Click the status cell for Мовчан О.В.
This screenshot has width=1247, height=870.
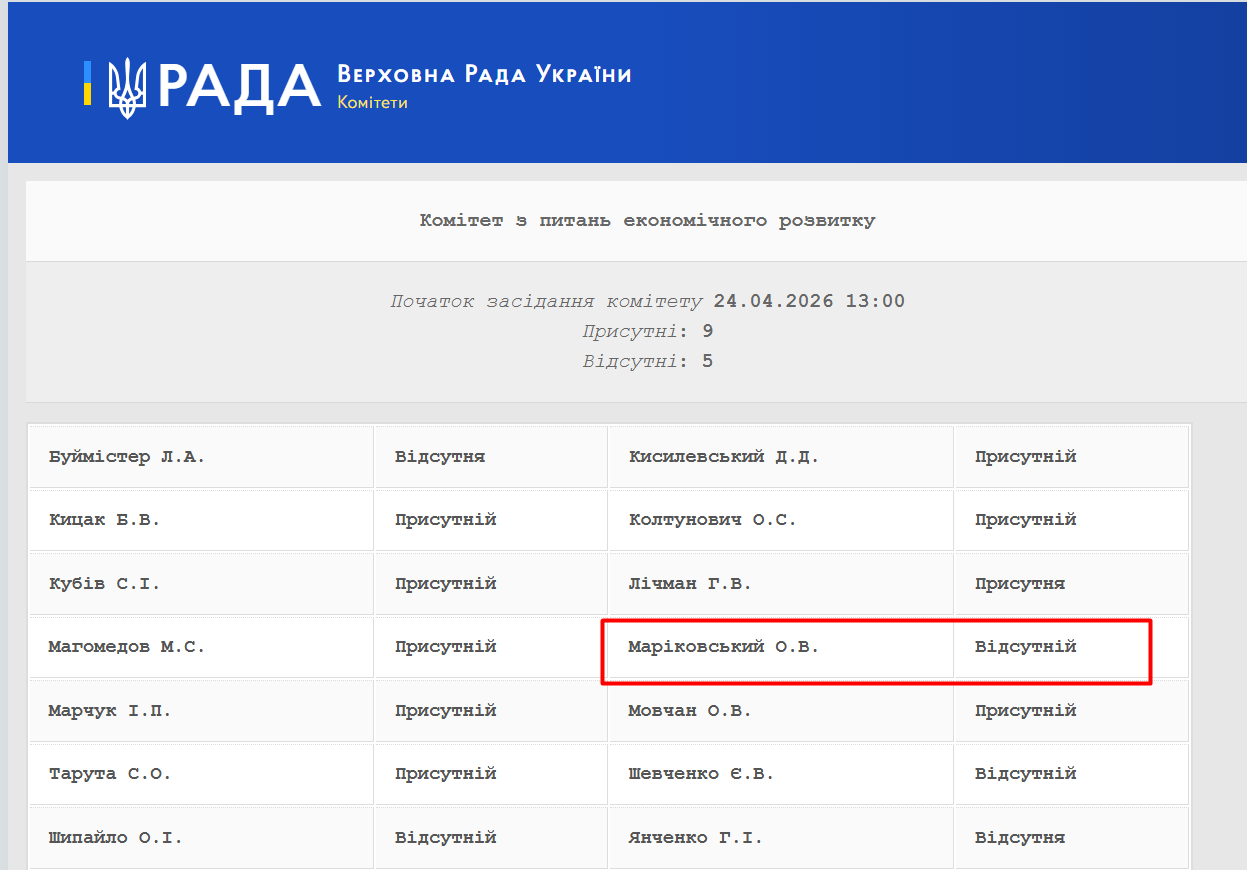(1072, 711)
